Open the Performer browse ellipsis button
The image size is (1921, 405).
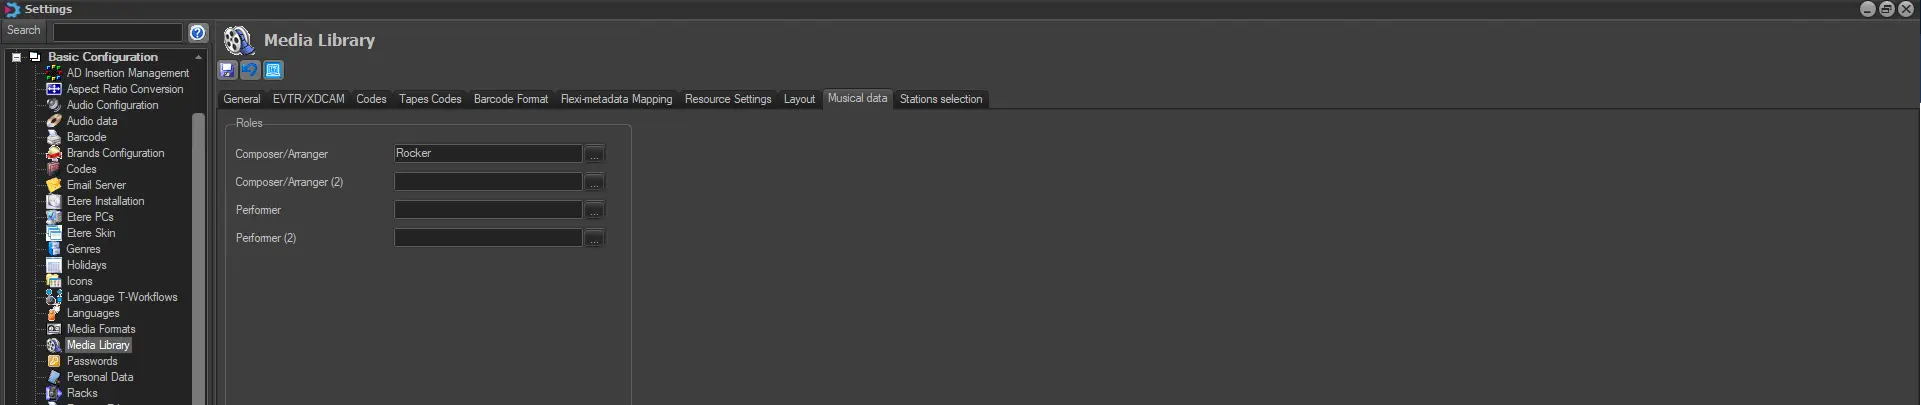pyautogui.click(x=594, y=210)
